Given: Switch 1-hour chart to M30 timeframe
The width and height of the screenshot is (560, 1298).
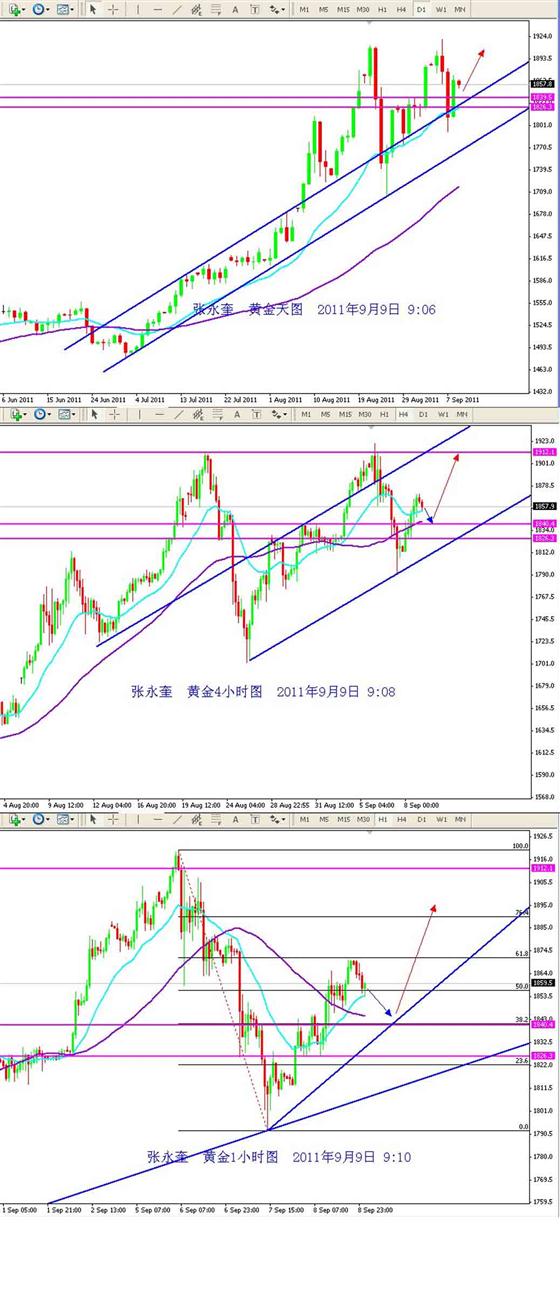Looking at the screenshot, I should tap(363, 819).
